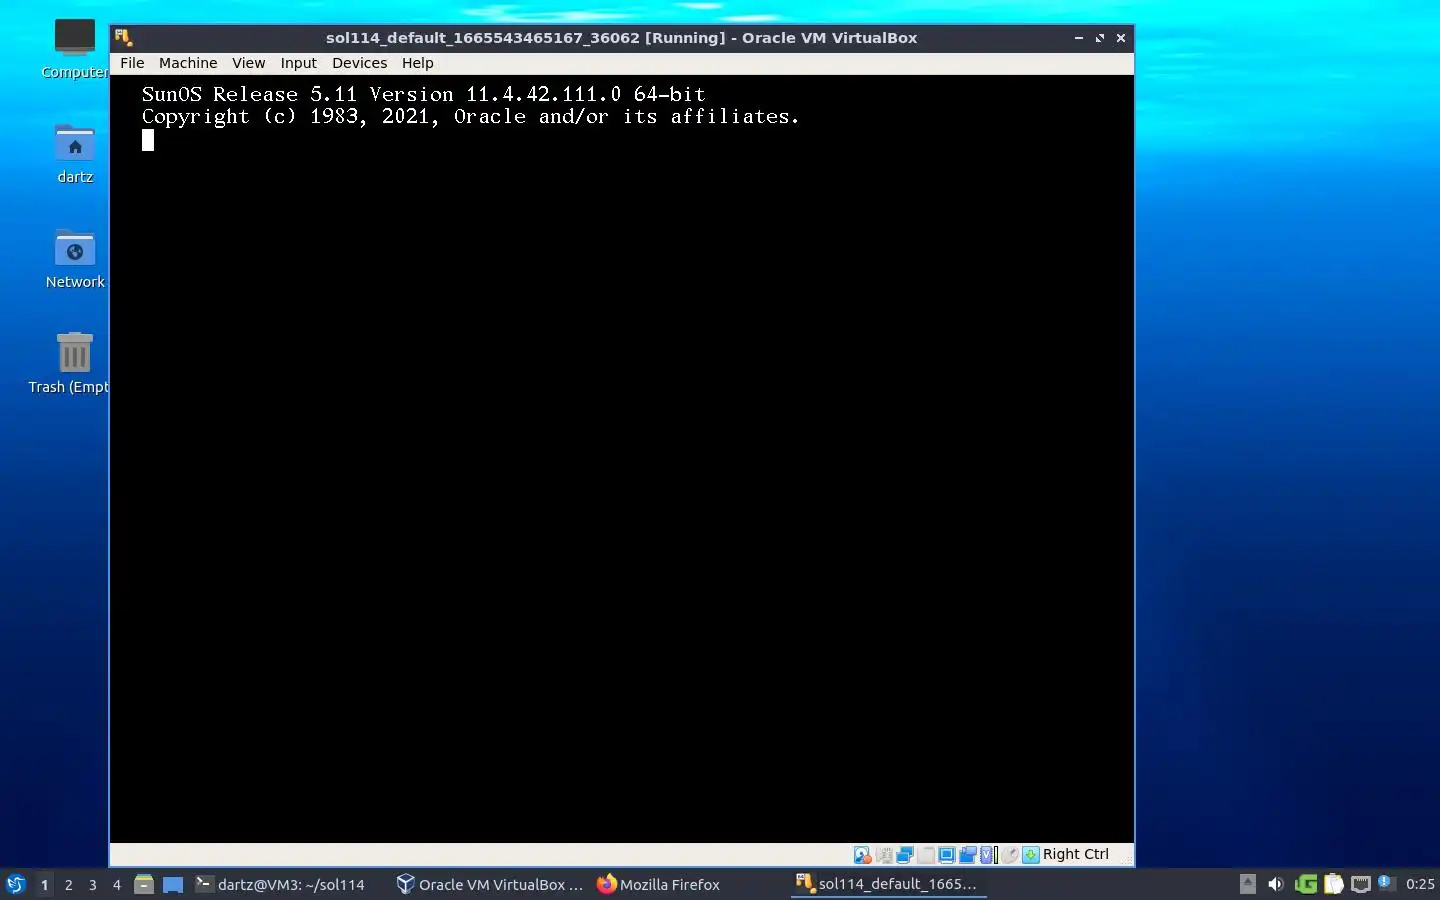The height and width of the screenshot is (900, 1440).
Task: Open the Input menu
Action: (298, 63)
